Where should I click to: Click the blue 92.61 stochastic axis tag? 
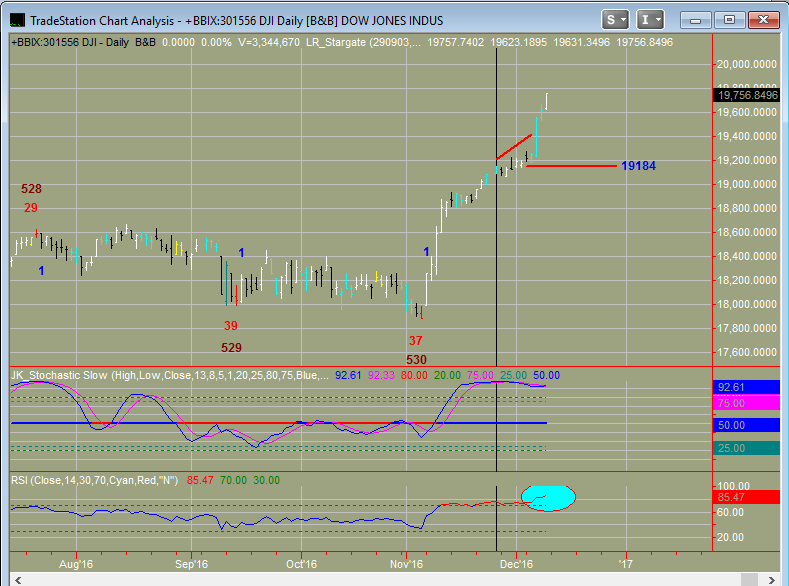747,387
